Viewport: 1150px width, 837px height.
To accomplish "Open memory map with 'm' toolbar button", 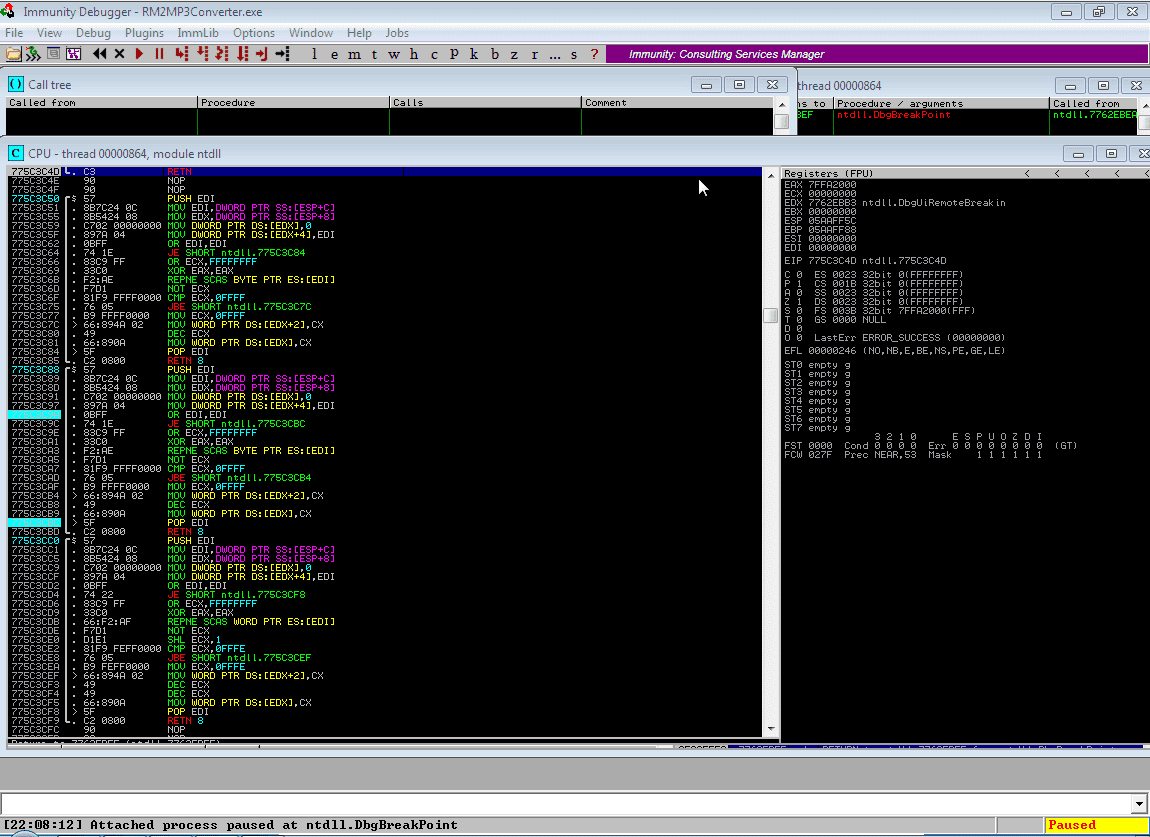I will coord(354,54).
